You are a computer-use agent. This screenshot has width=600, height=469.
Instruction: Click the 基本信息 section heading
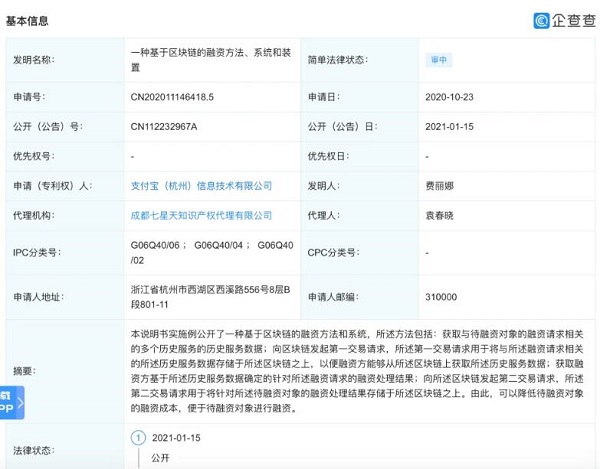27,21
